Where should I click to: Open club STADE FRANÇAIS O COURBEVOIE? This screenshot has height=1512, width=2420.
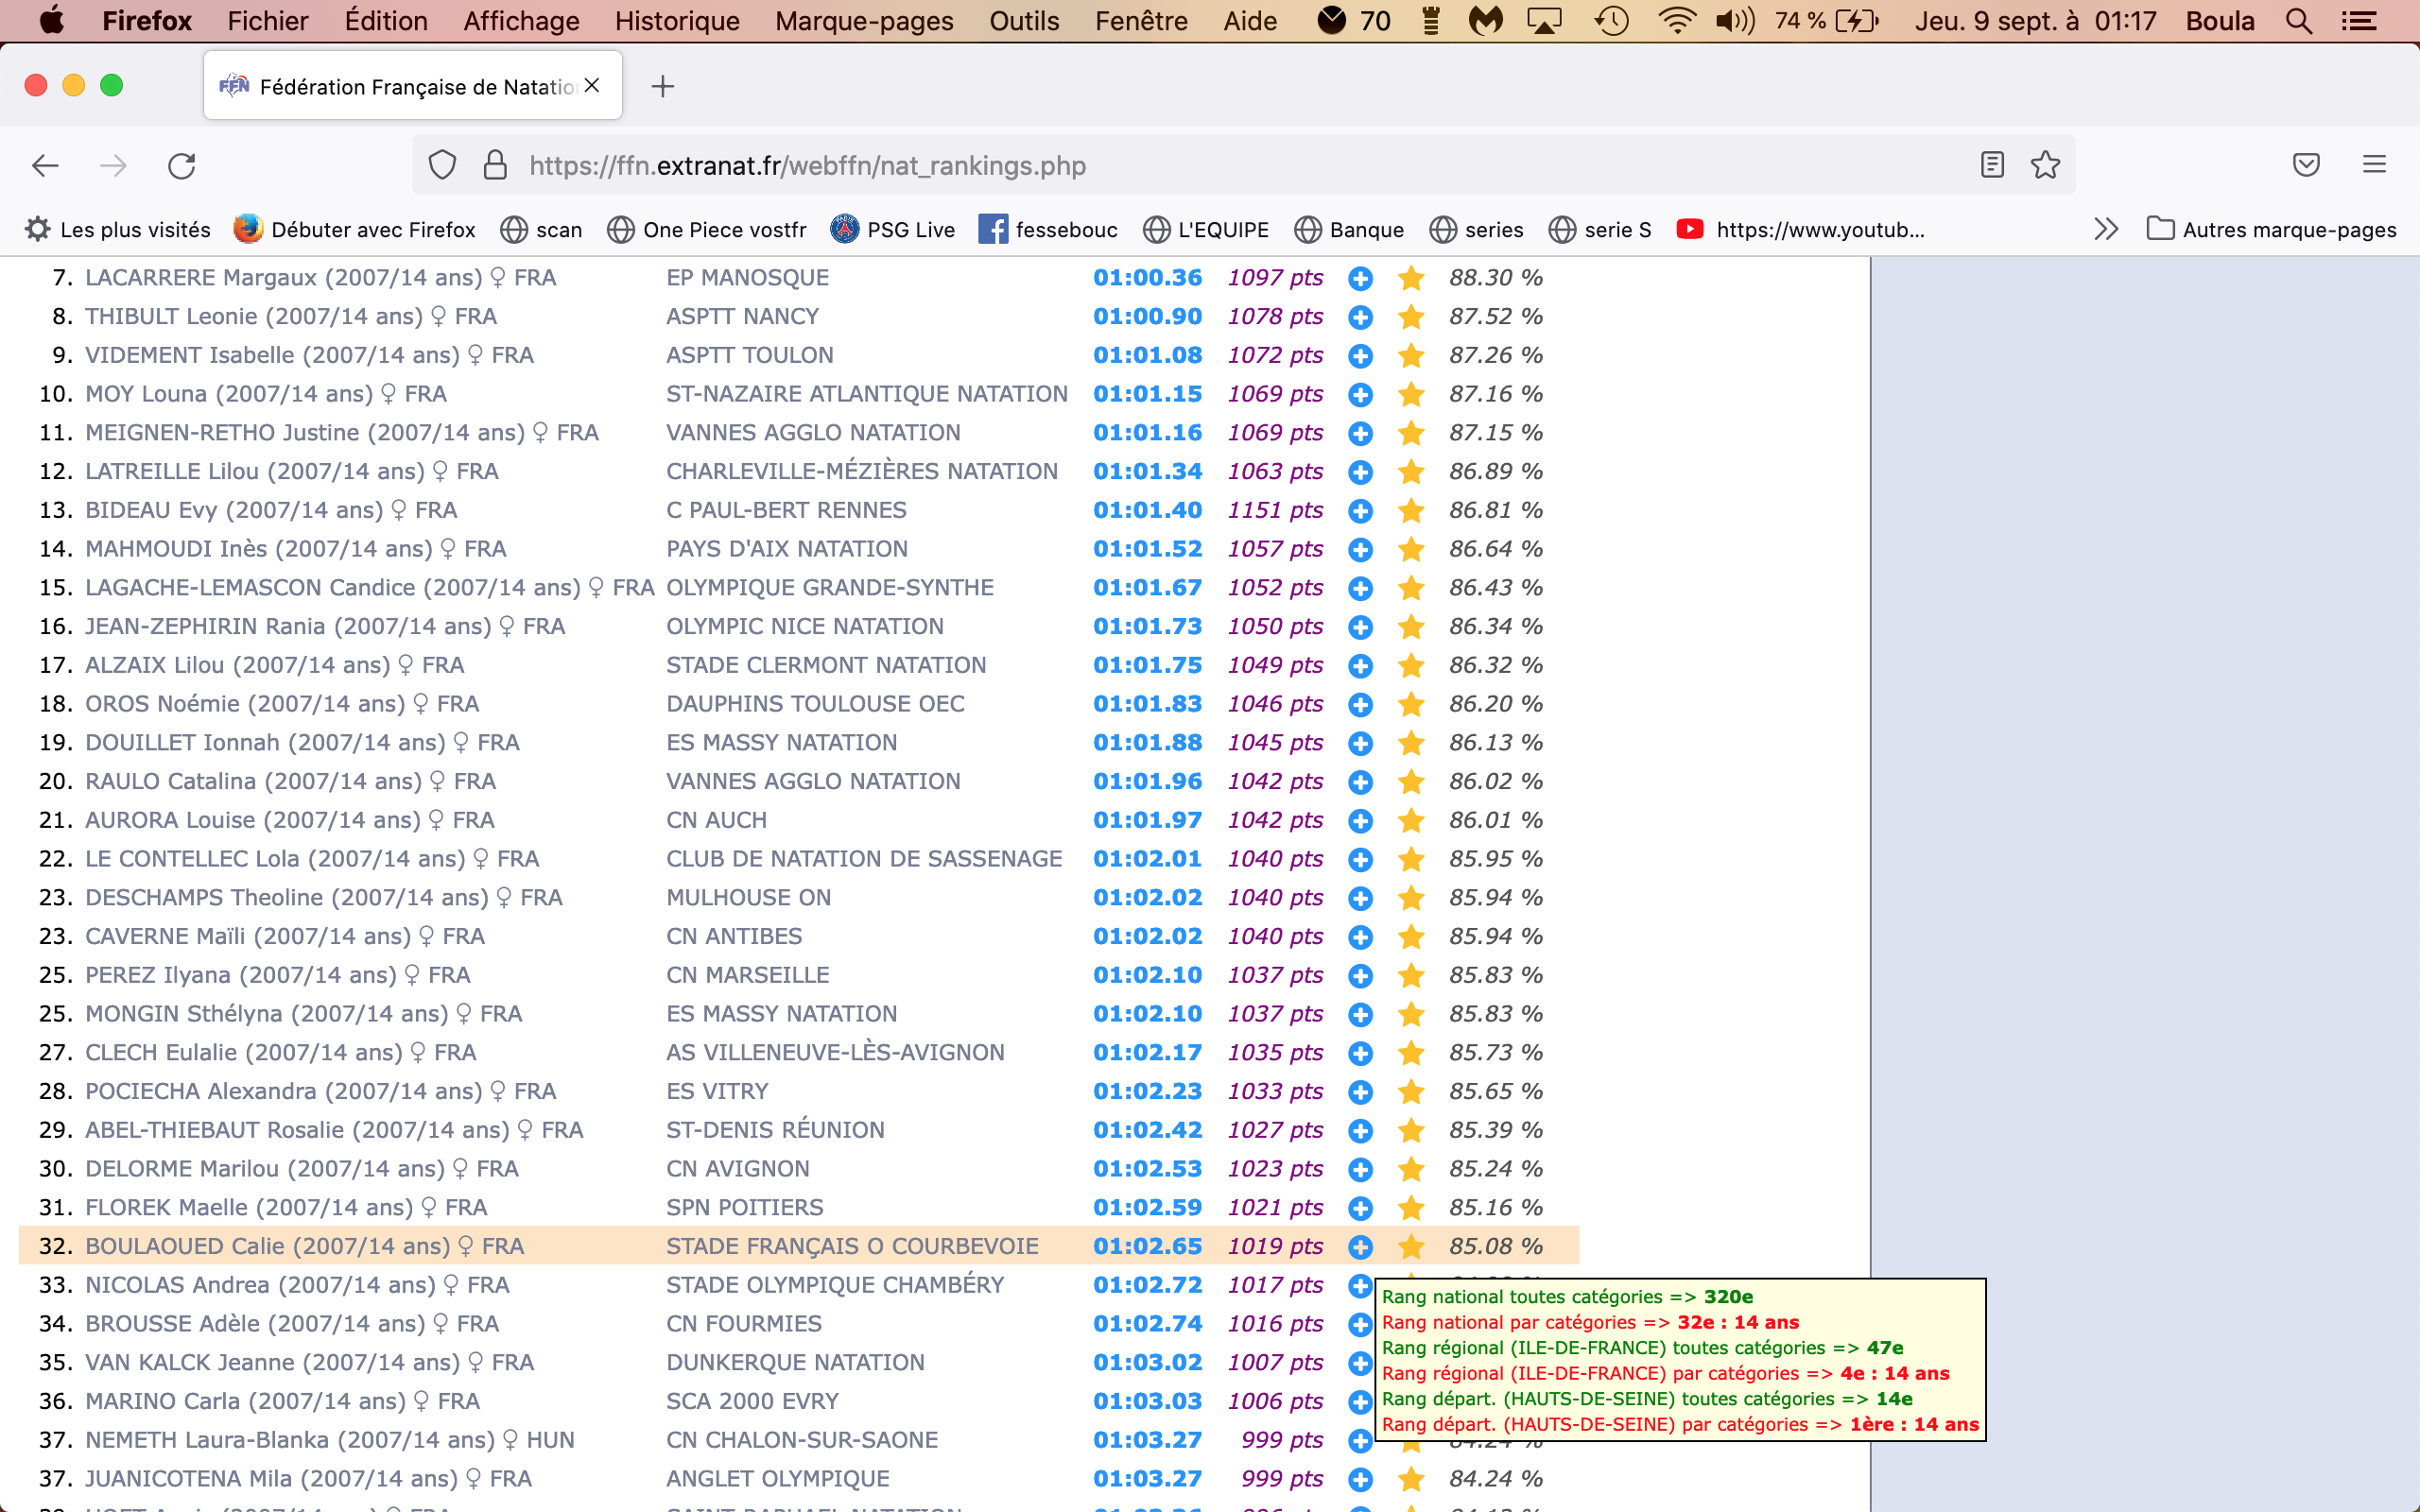(x=852, y=1246)
